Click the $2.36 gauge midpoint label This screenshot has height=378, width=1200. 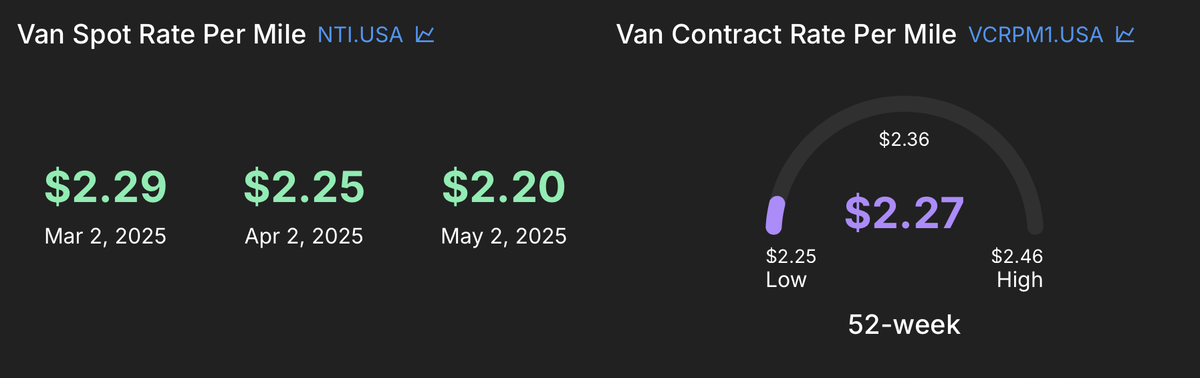click(x=904, y=140)
